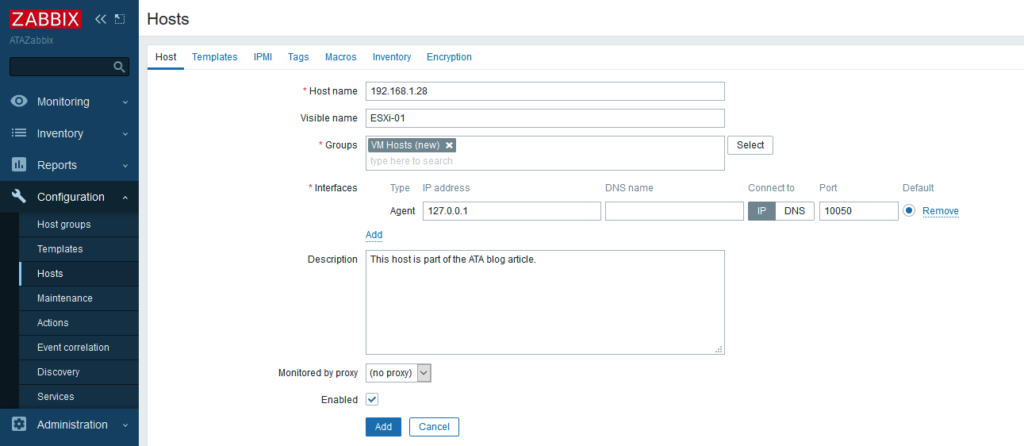Open Services in sidebar
This screenshot has height=446, width=1024.
tap(79, 396)
